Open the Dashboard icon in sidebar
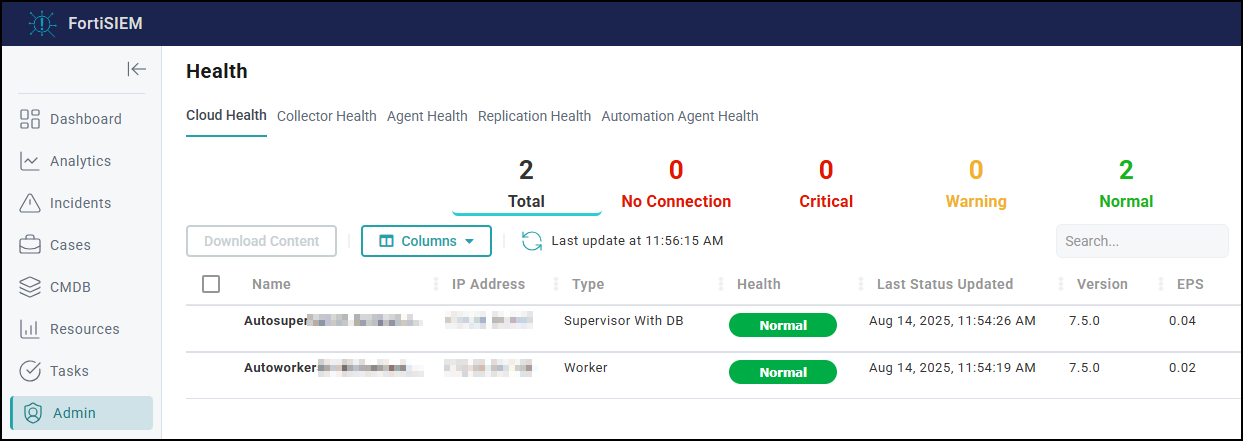Screen dimensions: 1243x441 click(x=30, y=119)
